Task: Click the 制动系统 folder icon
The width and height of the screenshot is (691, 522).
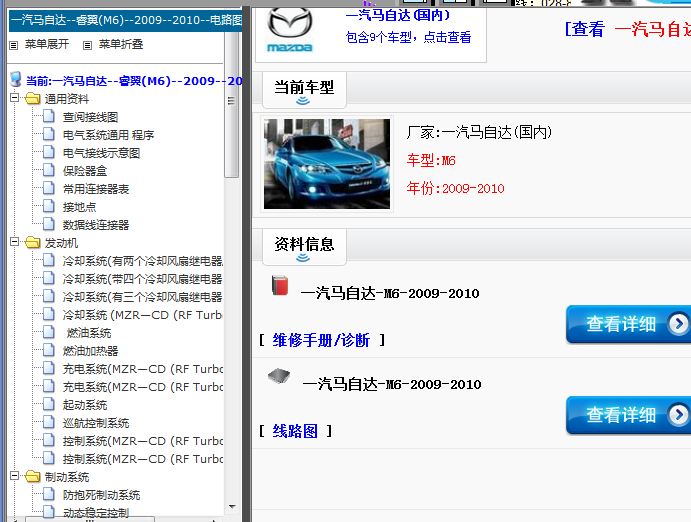Action: coord(33,476)
